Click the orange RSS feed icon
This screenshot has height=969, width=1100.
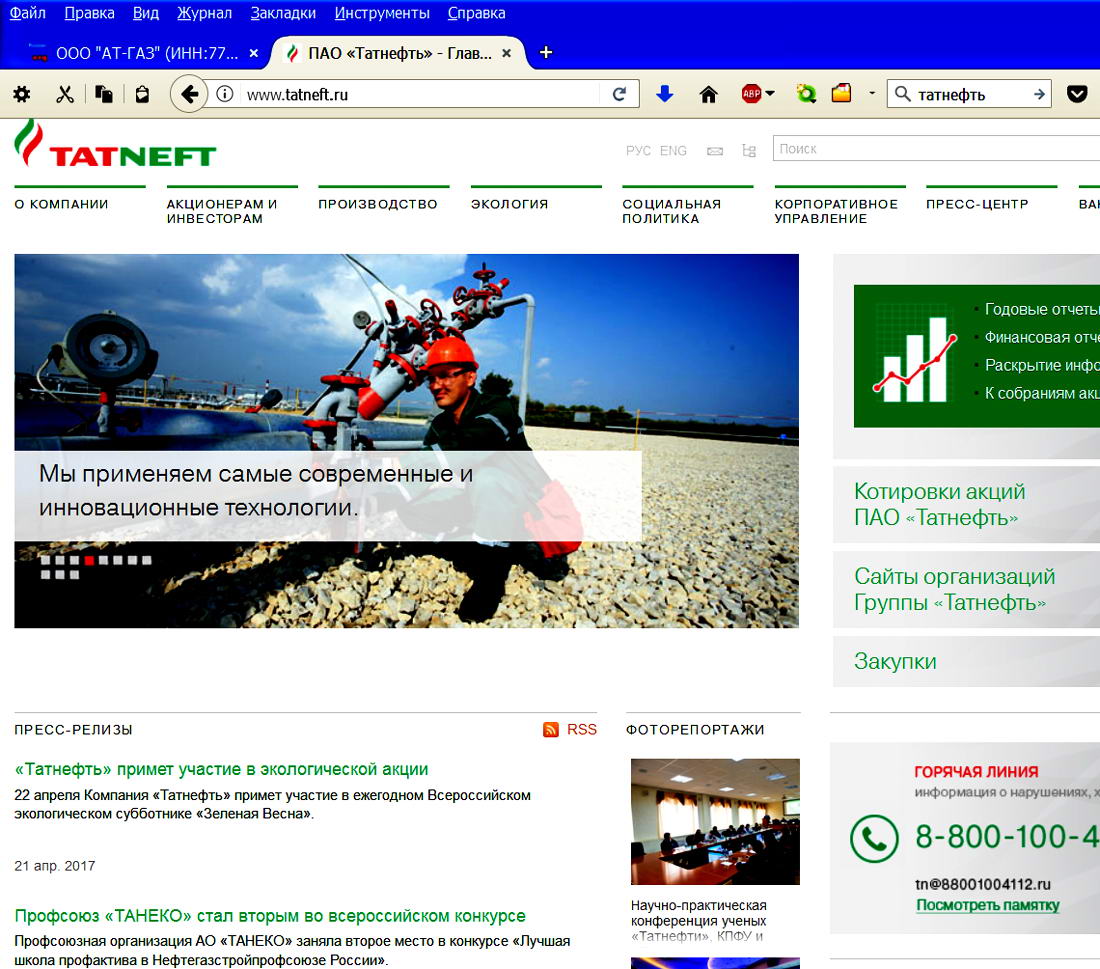click(x=551, y=730)
